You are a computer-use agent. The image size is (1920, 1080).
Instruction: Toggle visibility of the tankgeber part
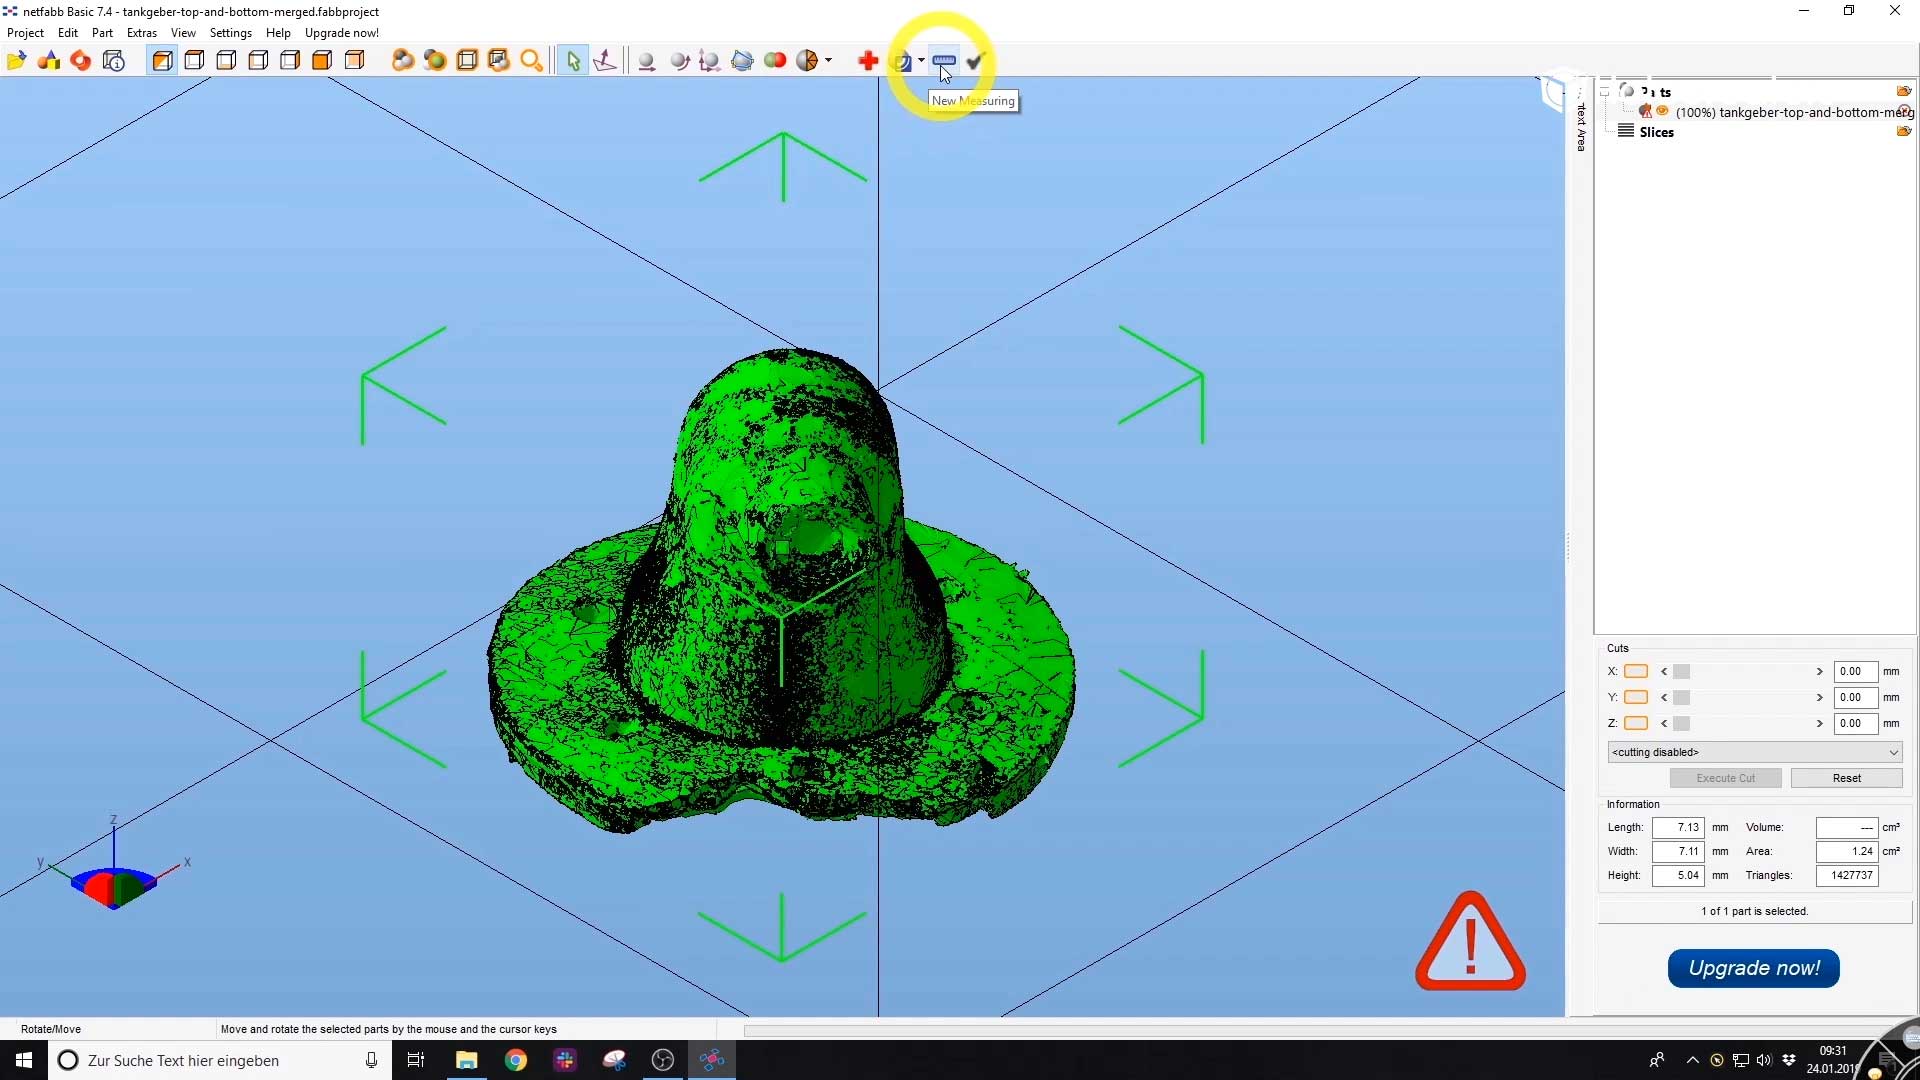1662,111
